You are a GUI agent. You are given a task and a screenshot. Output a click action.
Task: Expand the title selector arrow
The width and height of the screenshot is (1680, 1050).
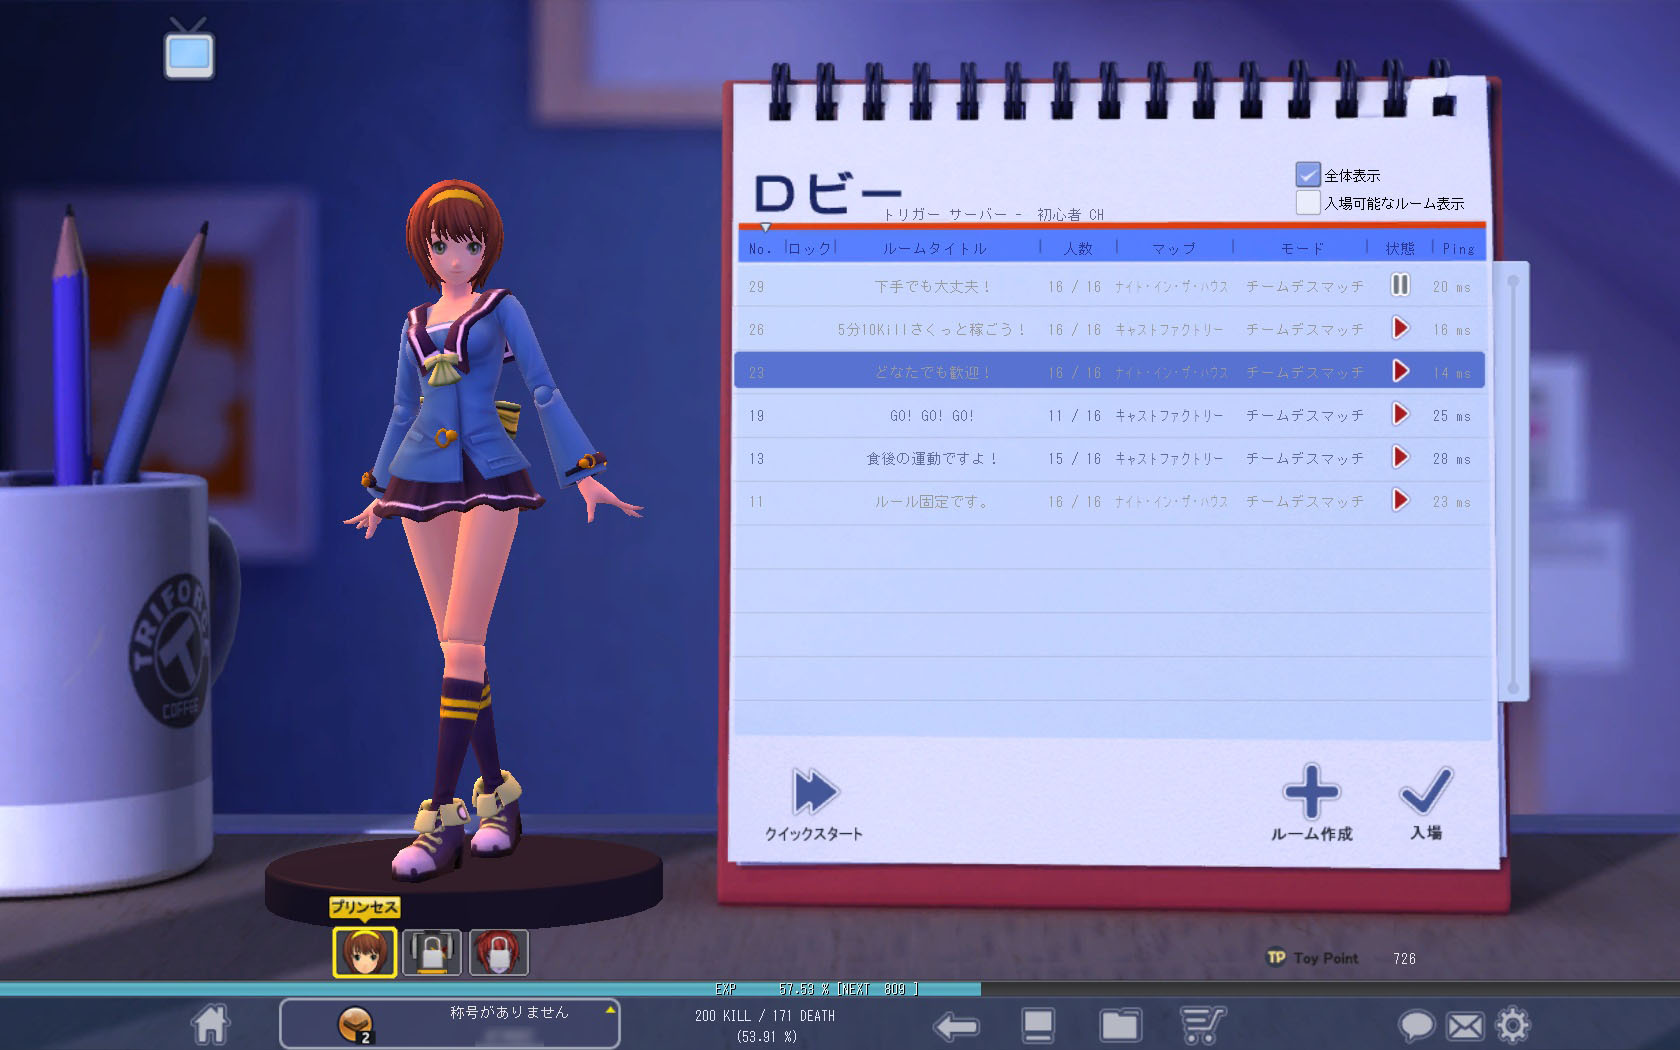coord(609,1011)
